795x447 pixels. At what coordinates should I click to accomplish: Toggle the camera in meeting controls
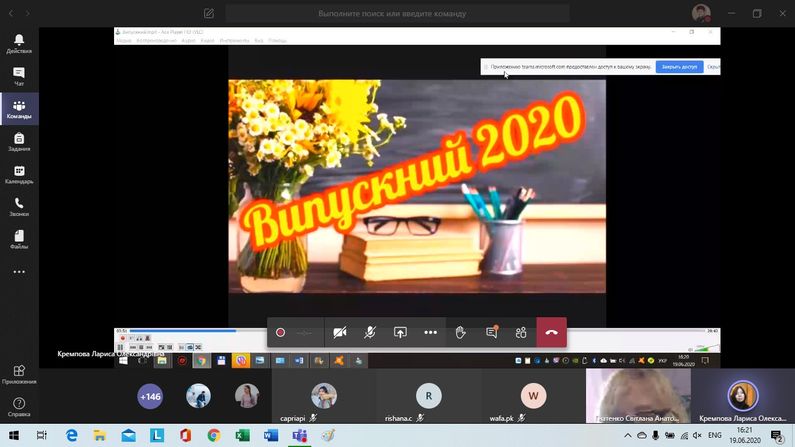(340, 332)
